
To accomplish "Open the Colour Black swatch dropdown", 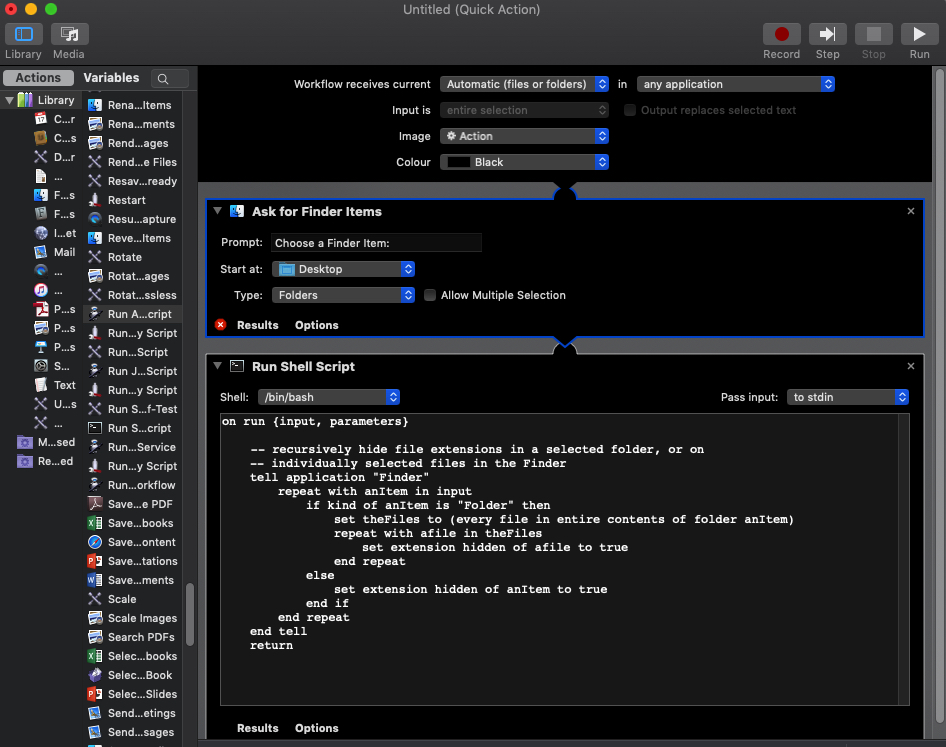I will (x=524, y=162).
